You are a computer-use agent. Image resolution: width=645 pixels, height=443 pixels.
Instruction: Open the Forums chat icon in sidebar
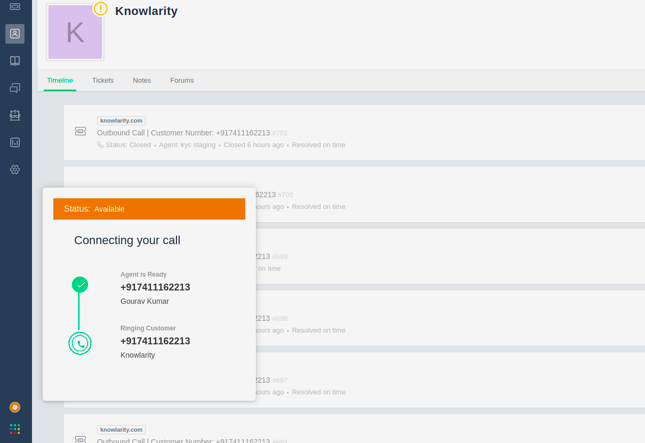pyautogui.click(x=15, y=88)
